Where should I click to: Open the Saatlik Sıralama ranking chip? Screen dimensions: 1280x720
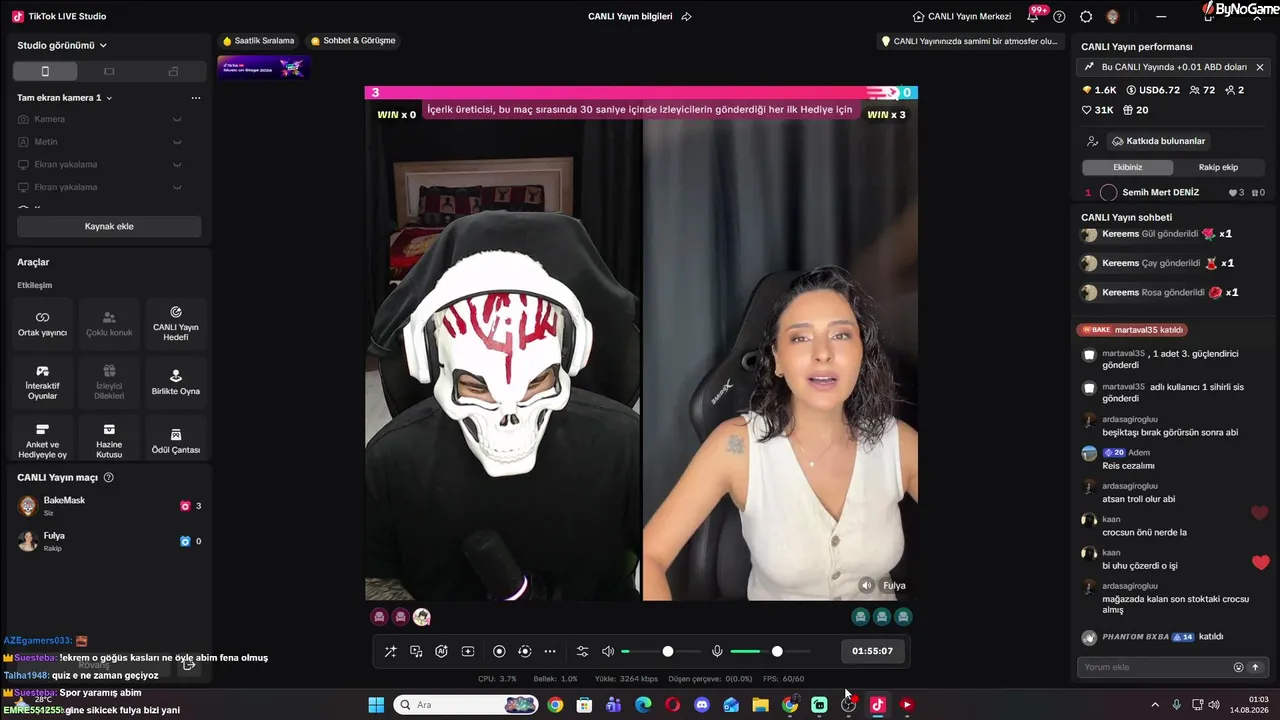click(x=259, y=41)
